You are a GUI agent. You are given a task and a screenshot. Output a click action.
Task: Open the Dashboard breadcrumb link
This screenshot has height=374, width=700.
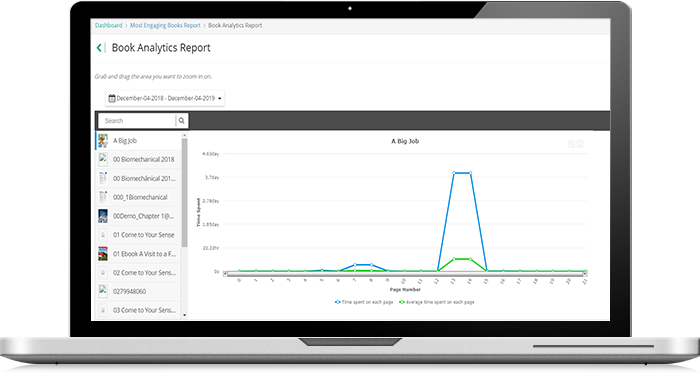(x=108, y=25)
